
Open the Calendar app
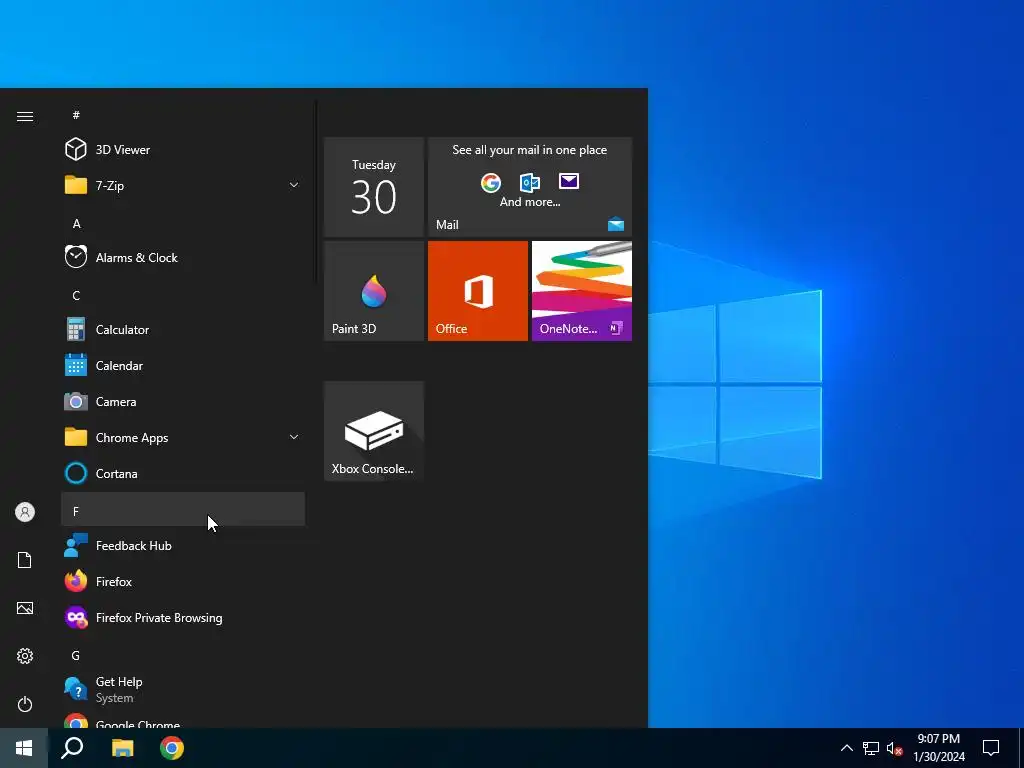(x=183, y=366)
